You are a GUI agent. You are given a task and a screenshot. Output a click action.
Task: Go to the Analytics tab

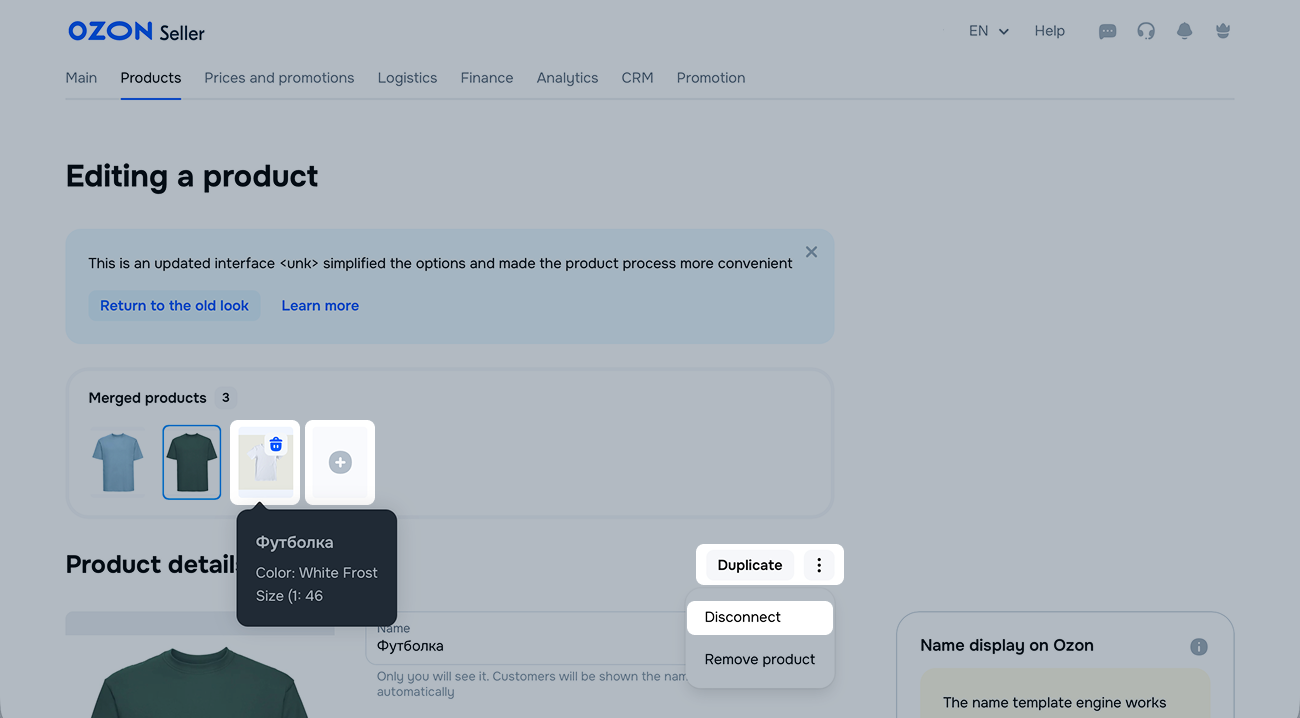tap(567, 78)
